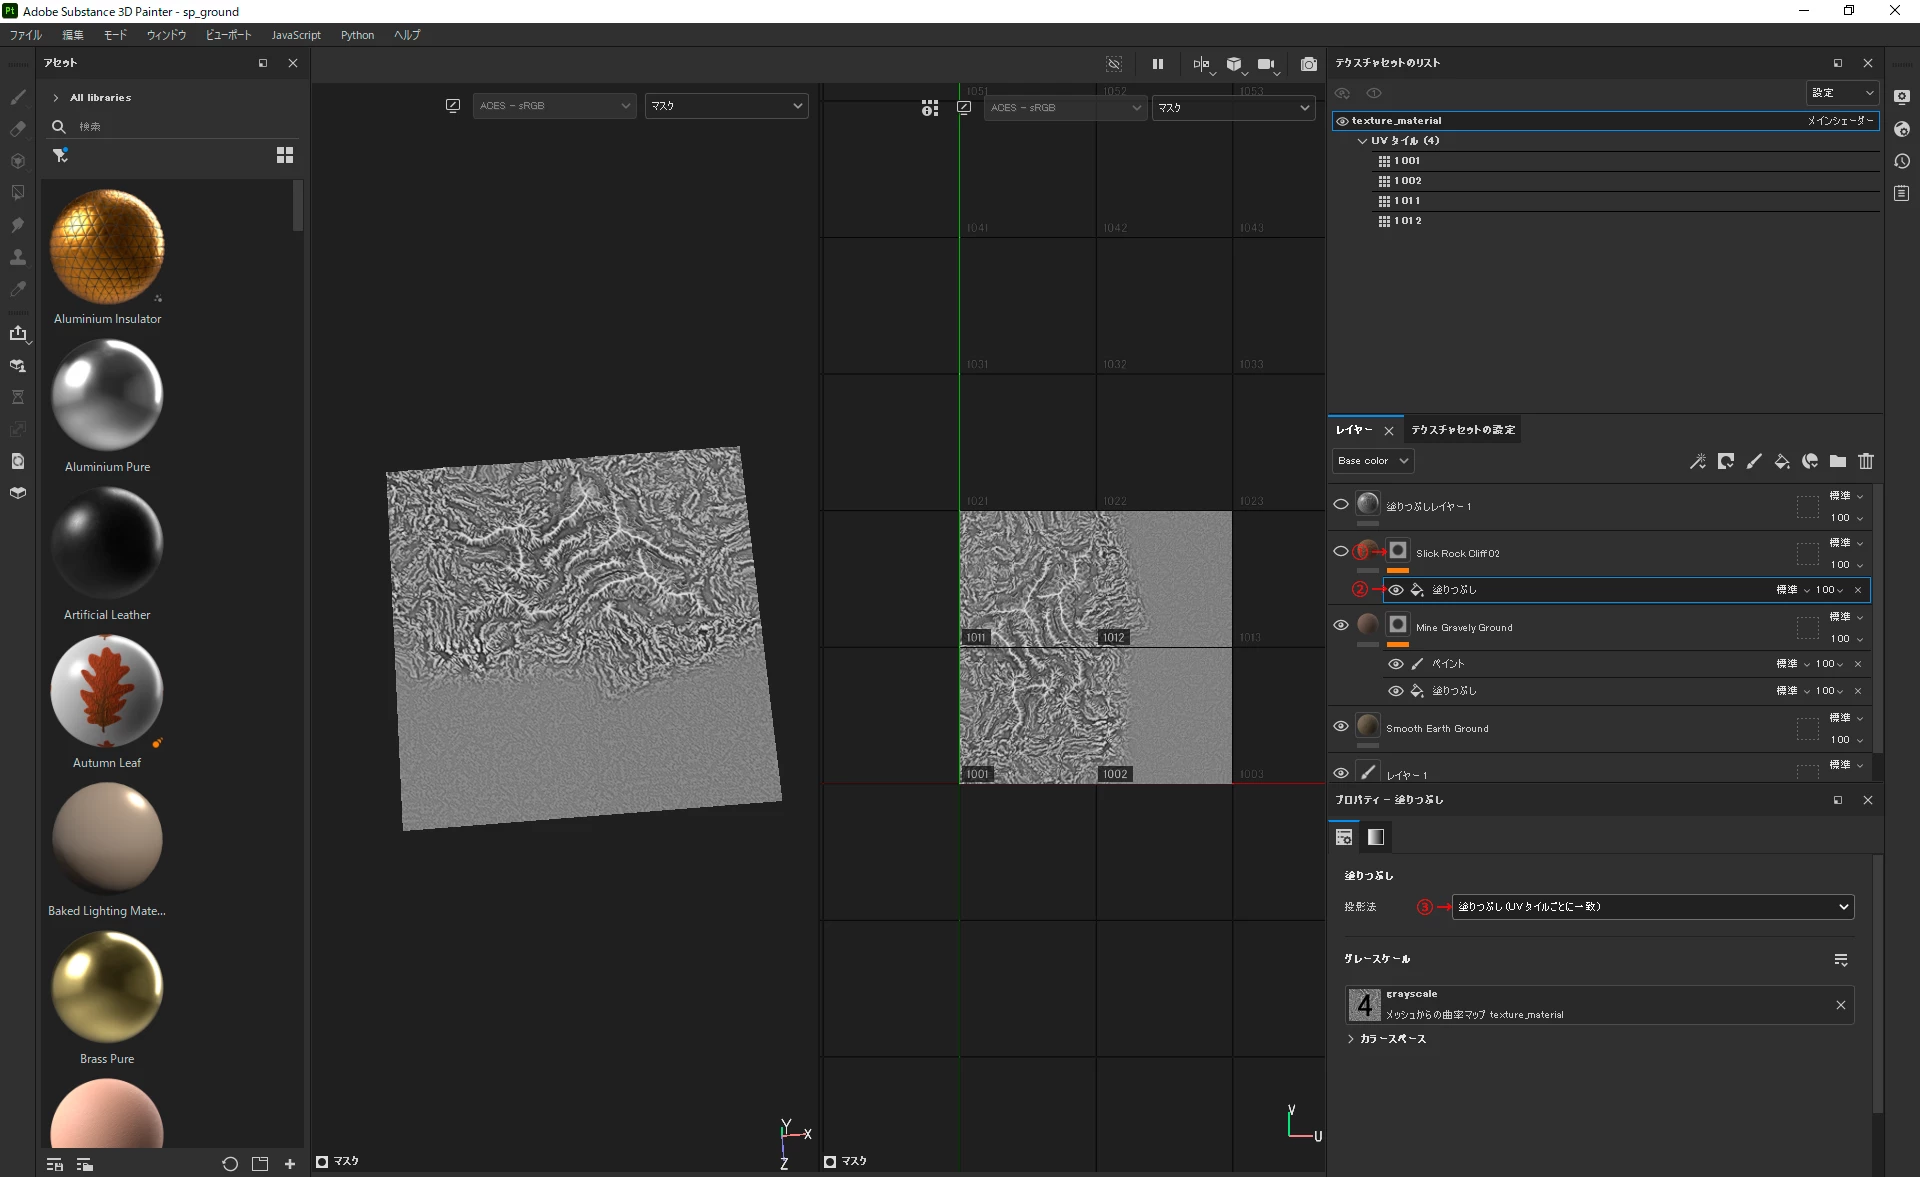The height and width of the screenshot is (1177, 1920).
Task: Open the Base color channel dropdown
Action: (1373, 461)
